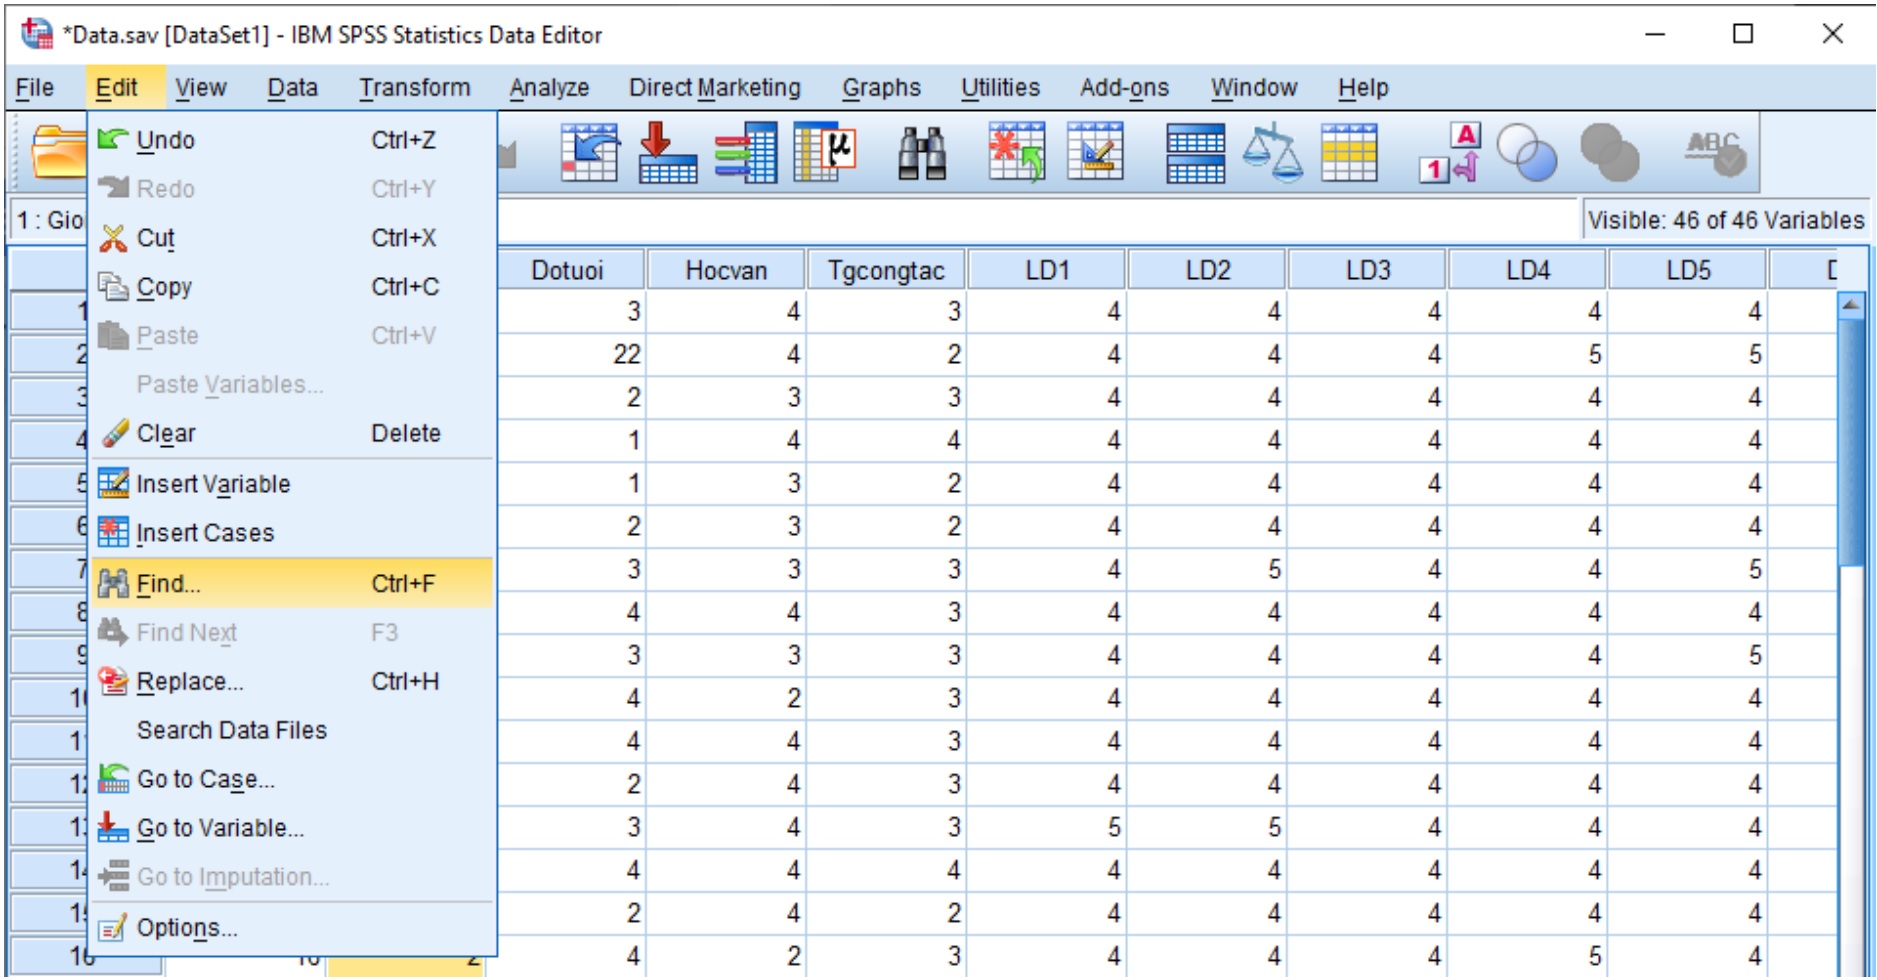
Task: Choose Go to Case... menu entry
Action: [294, 780]
